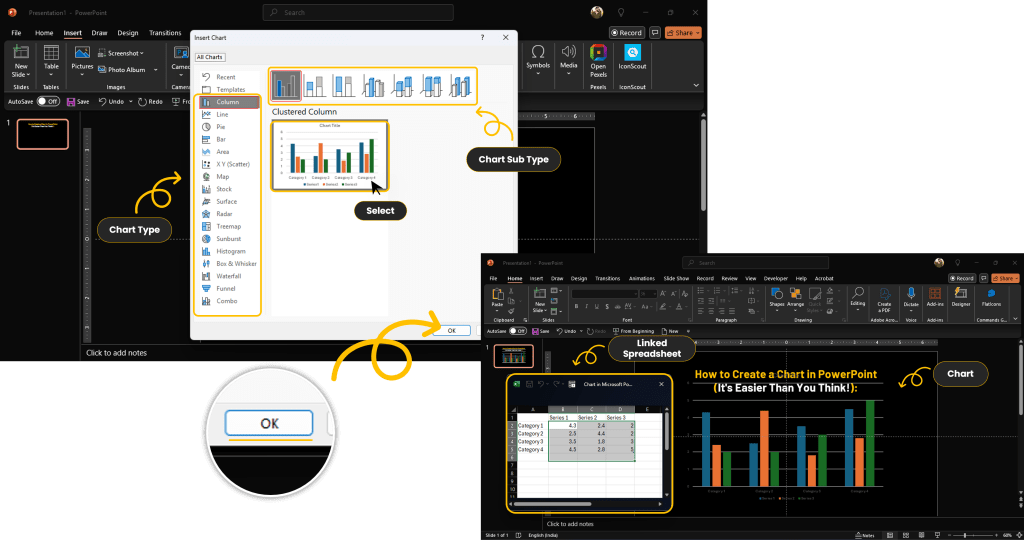Click the Create a PDF icon
Viewport: 1024px width, 540px height.
[884, 297]
